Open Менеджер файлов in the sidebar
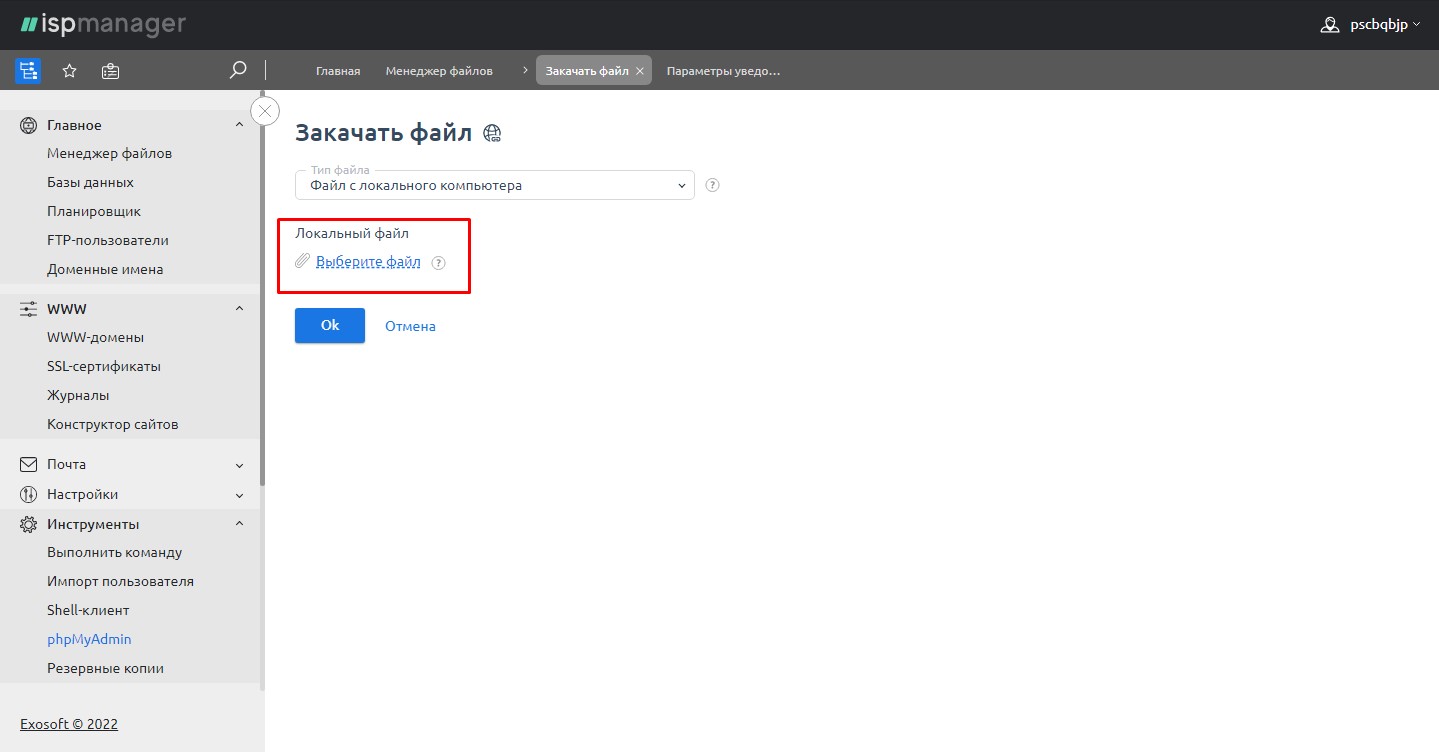1439x752 pixels. 109,153
